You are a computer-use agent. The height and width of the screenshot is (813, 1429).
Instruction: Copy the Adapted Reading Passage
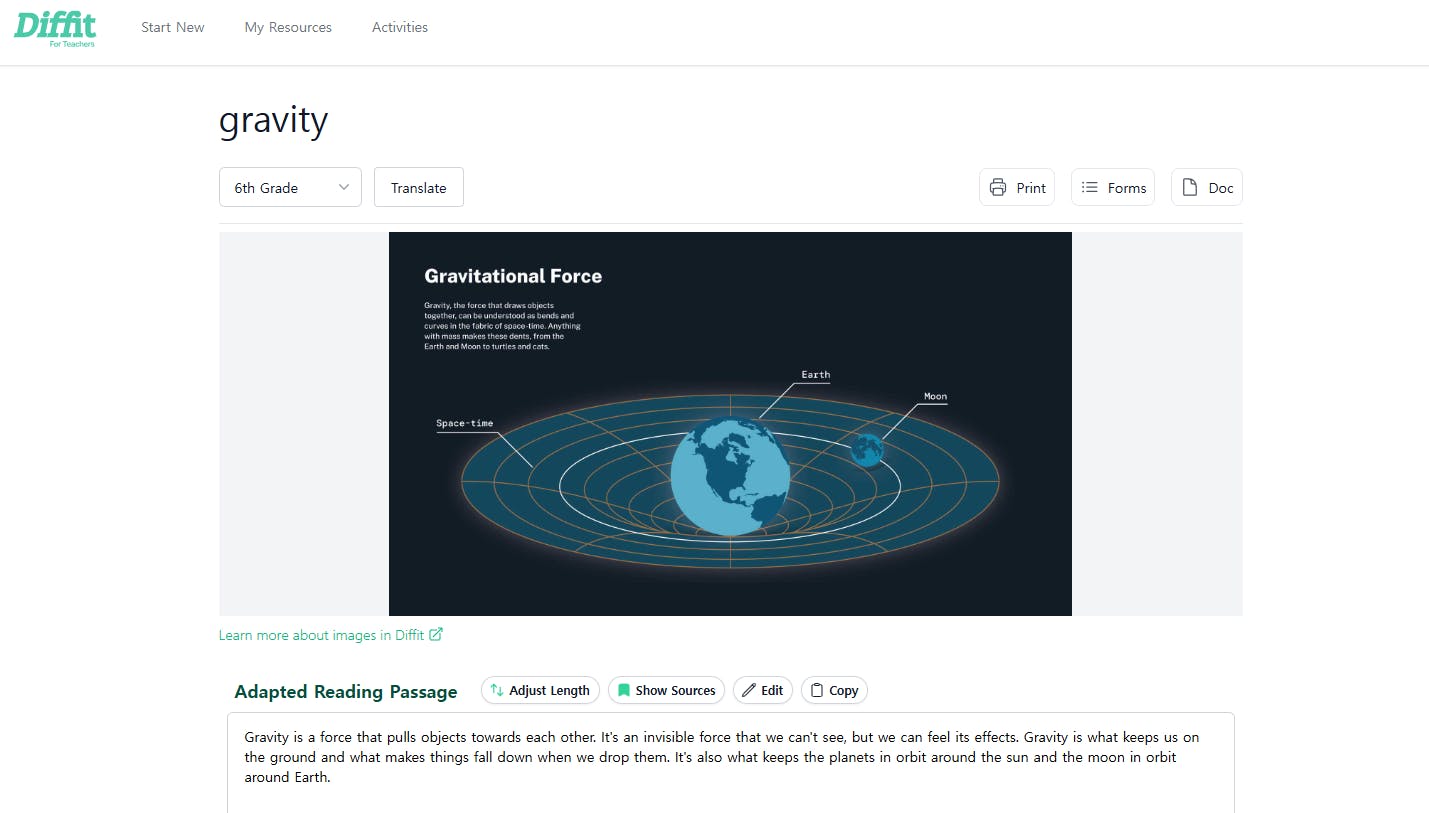coord(834,690)
